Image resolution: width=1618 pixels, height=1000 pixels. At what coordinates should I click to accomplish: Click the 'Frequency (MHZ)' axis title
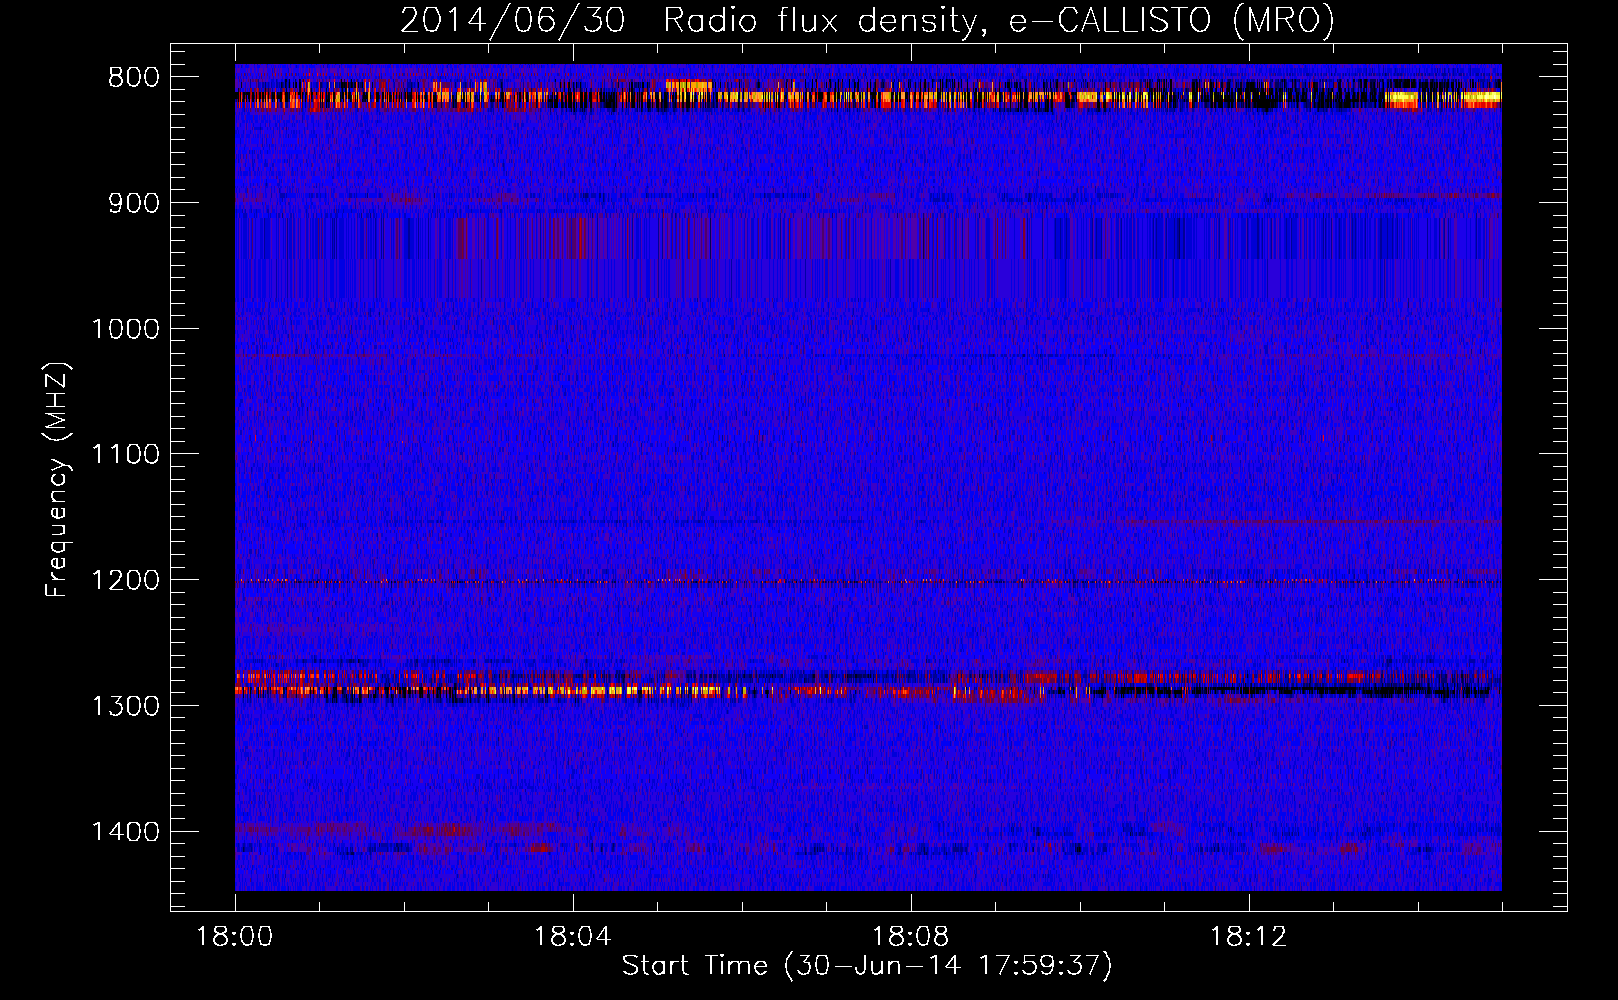(57, 480)
